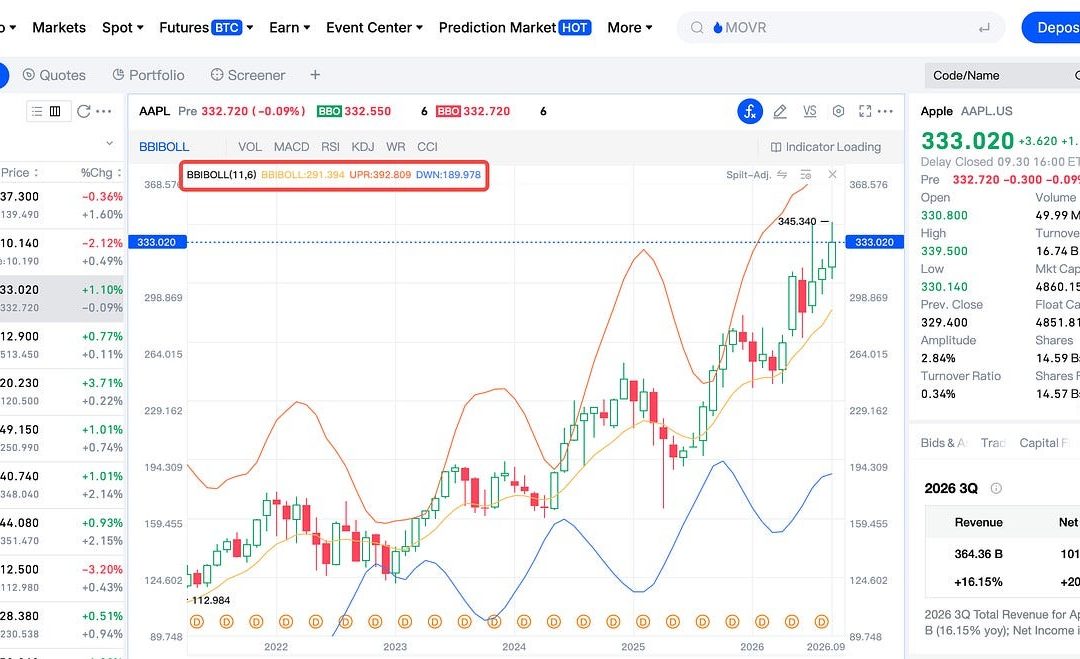The width and height of the screenshot is (1080, 659).
Task: Switch watchlist to column view
Action: pyautogui.click(x=55, y=111)
